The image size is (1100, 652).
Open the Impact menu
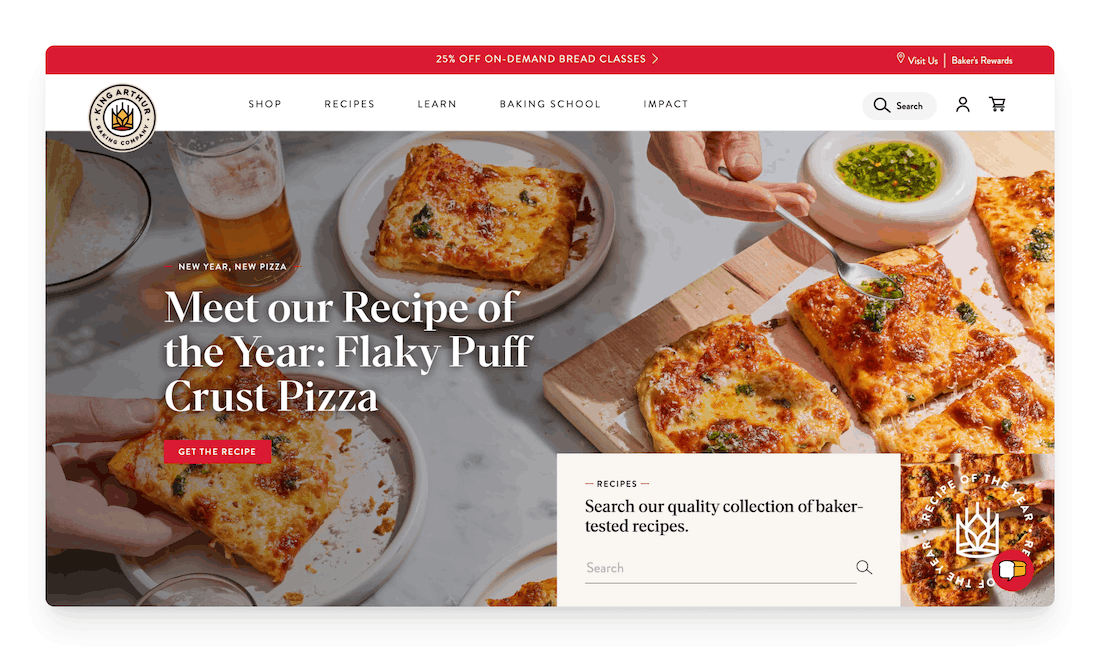(666, 104)
